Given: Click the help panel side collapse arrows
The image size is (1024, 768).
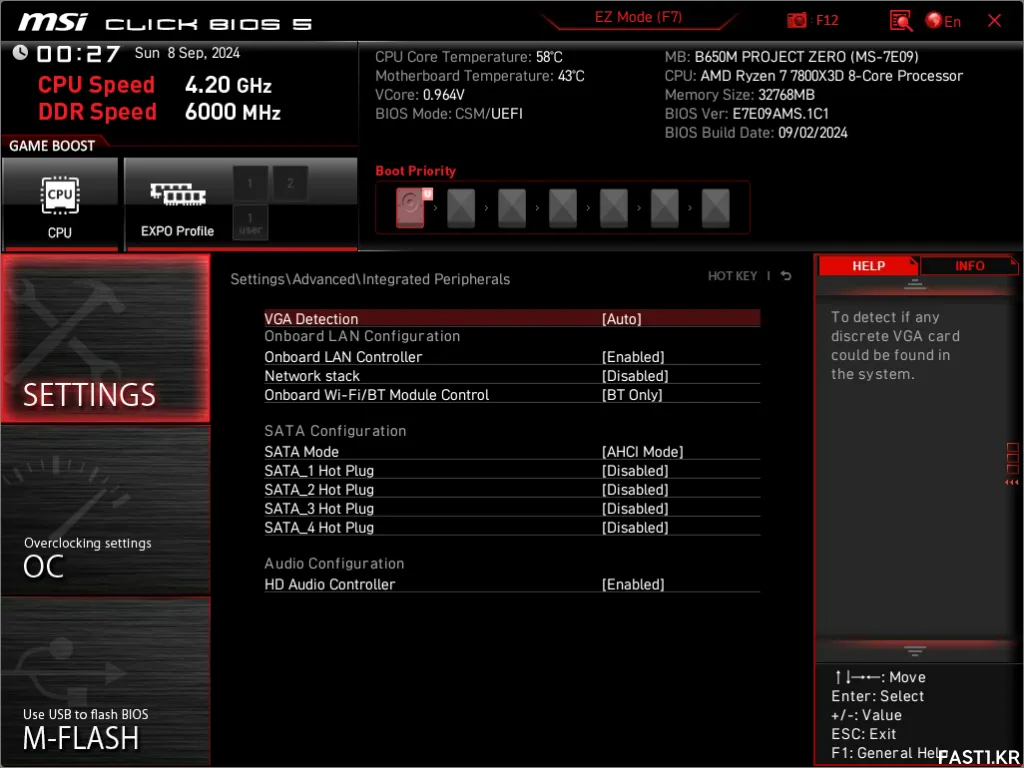Looking at the screenshot, I should [x=1012, y=483].
